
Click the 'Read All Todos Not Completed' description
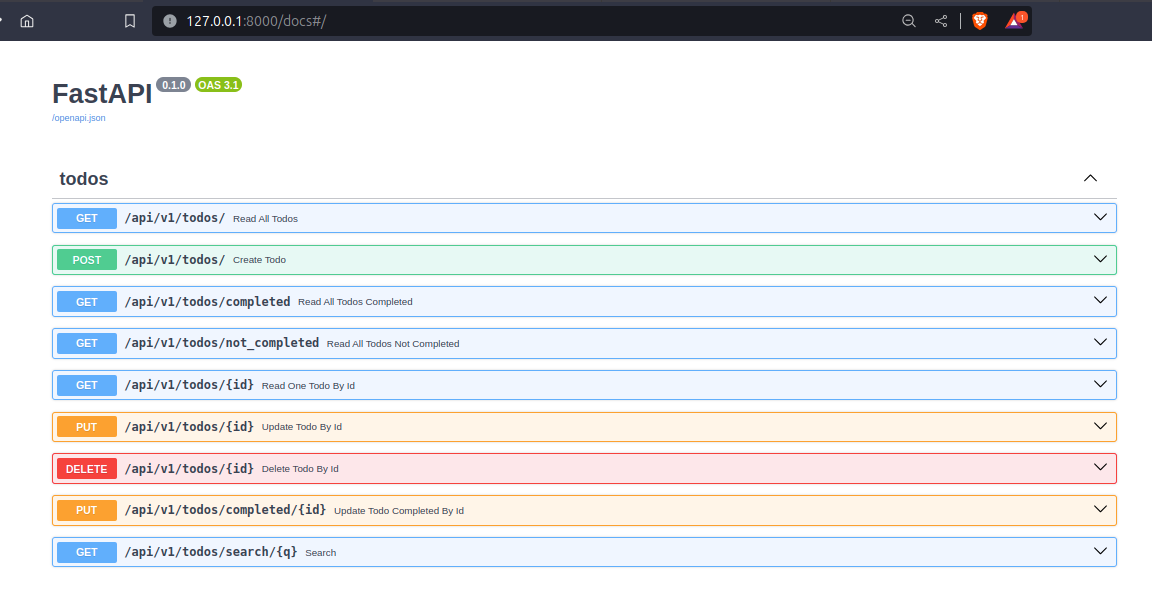click(x=393, y=344)
